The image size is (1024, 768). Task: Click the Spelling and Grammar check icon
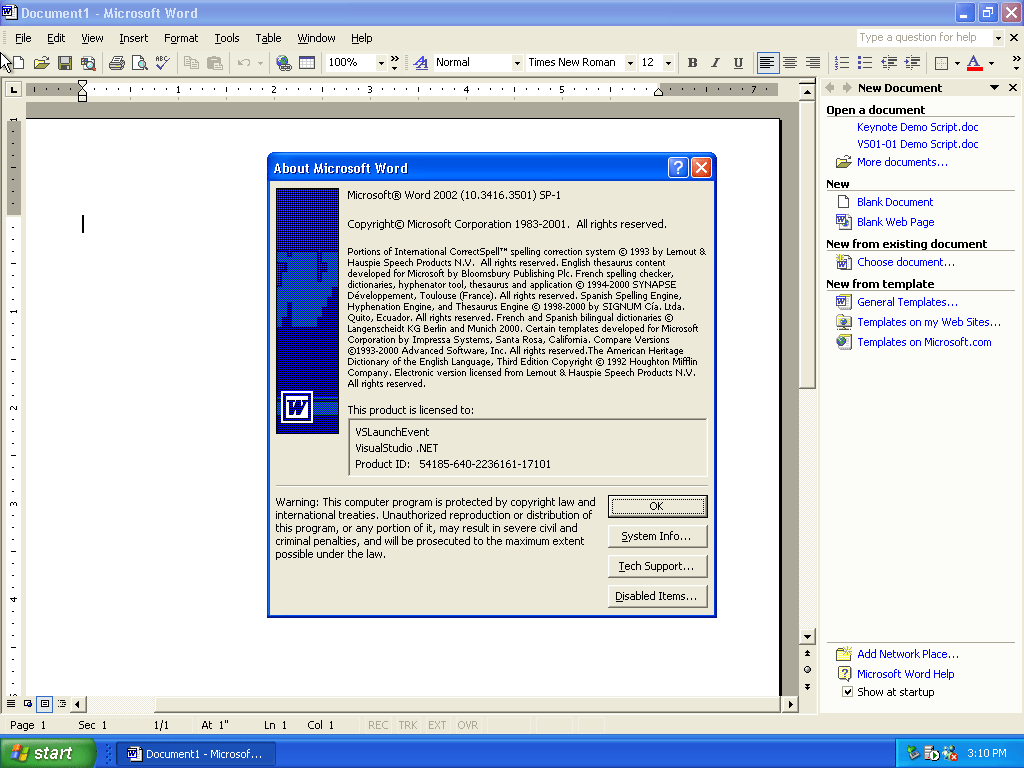tap(162, 63)
